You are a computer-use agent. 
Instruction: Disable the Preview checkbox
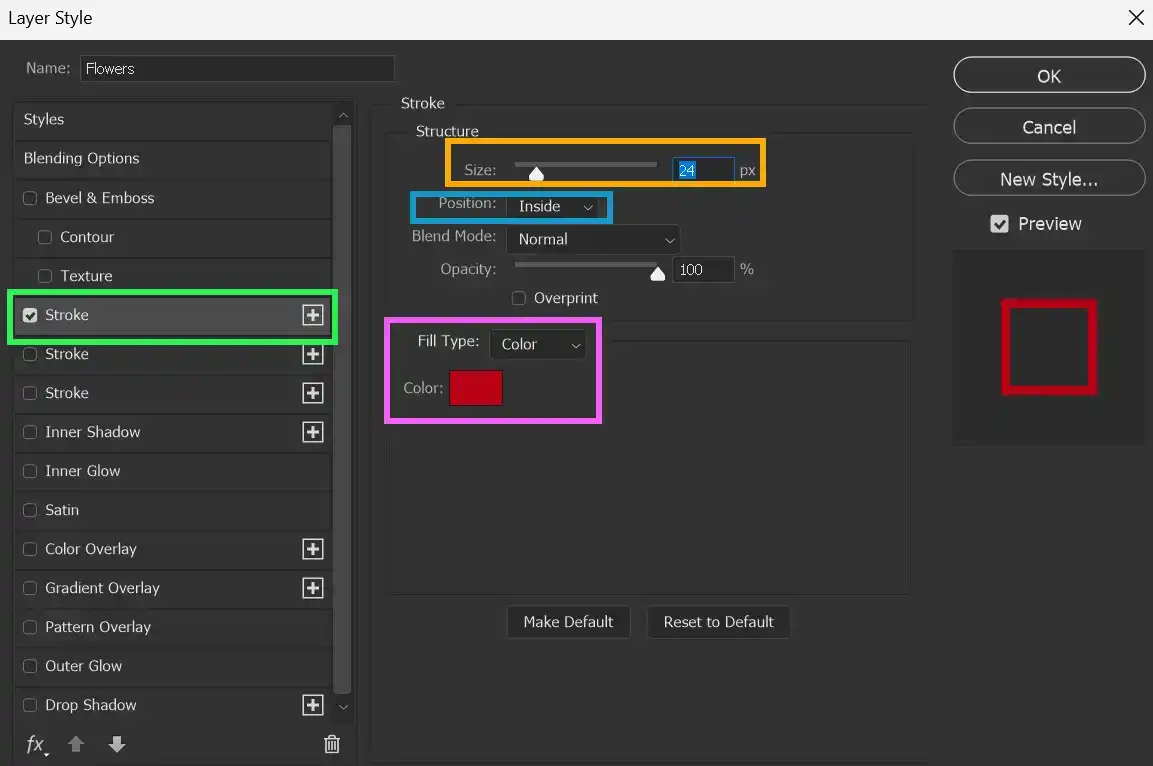coord(999,224)
